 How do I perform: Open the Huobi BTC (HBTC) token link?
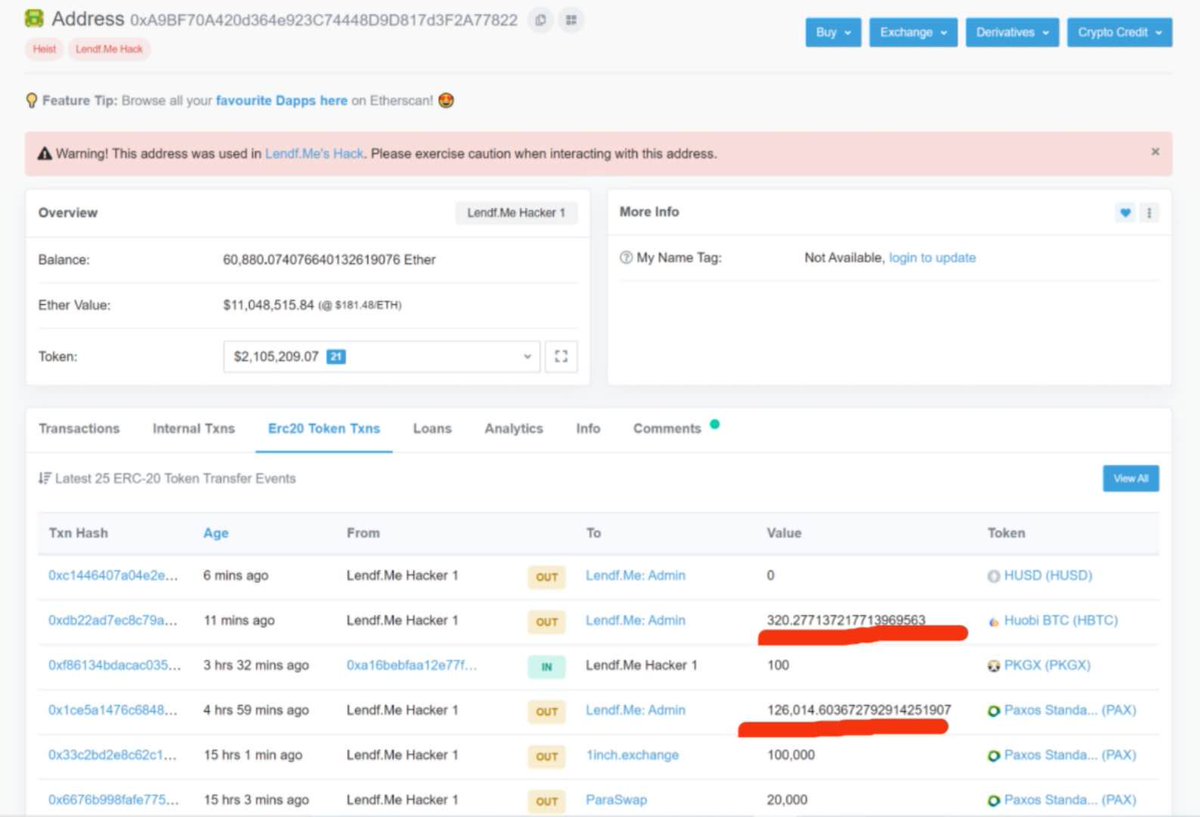coord(1061,620)
